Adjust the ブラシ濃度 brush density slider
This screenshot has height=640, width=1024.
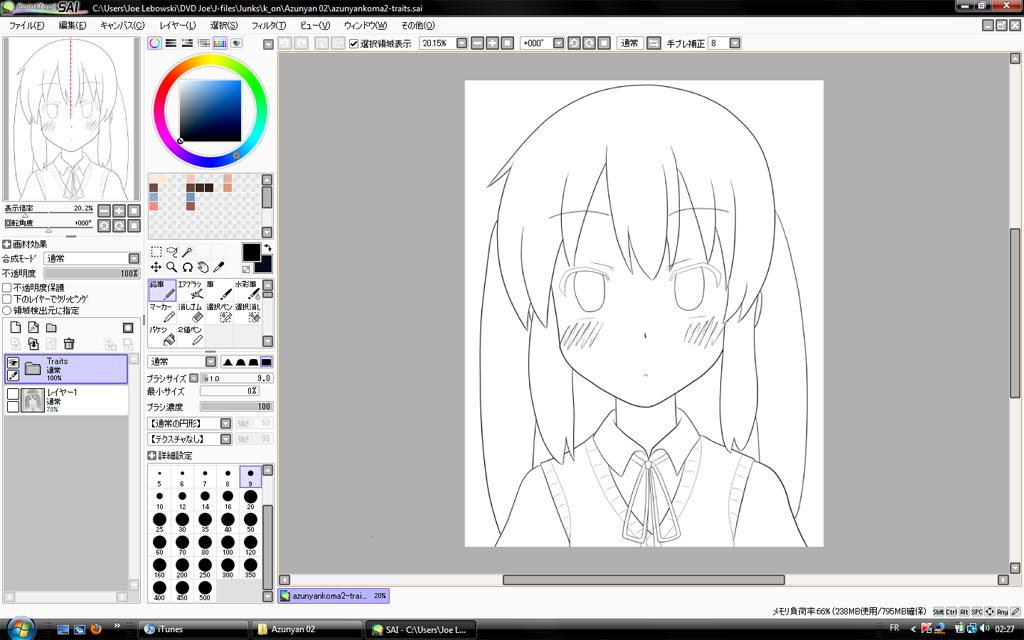(x=236, y=407)
